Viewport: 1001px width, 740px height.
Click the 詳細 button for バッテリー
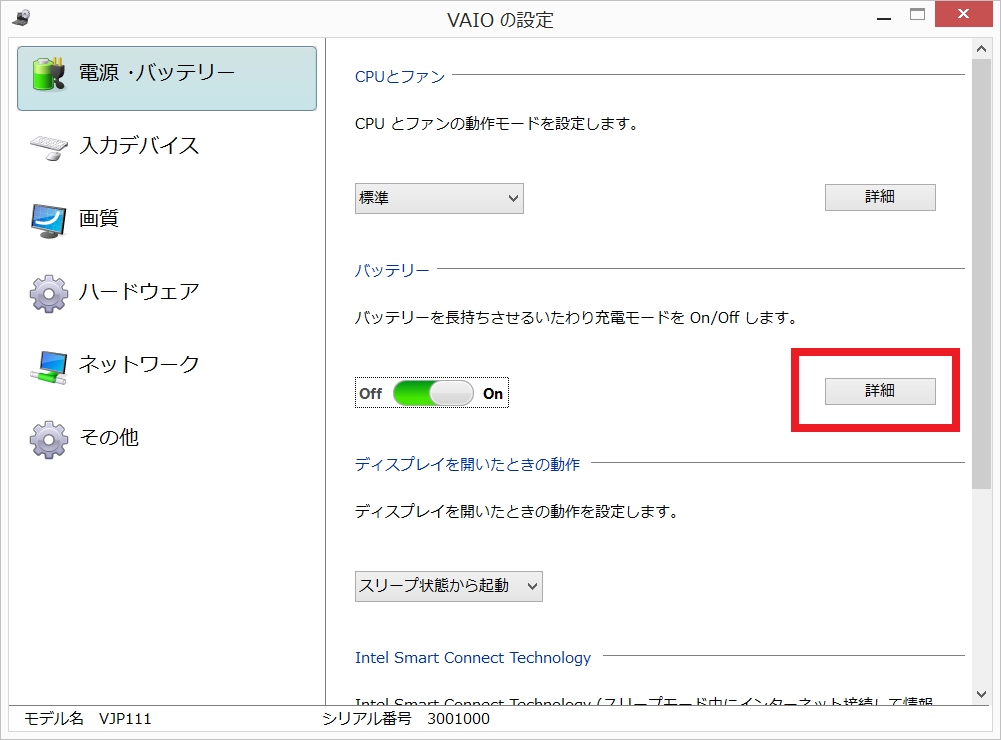(x=880, y=391)
